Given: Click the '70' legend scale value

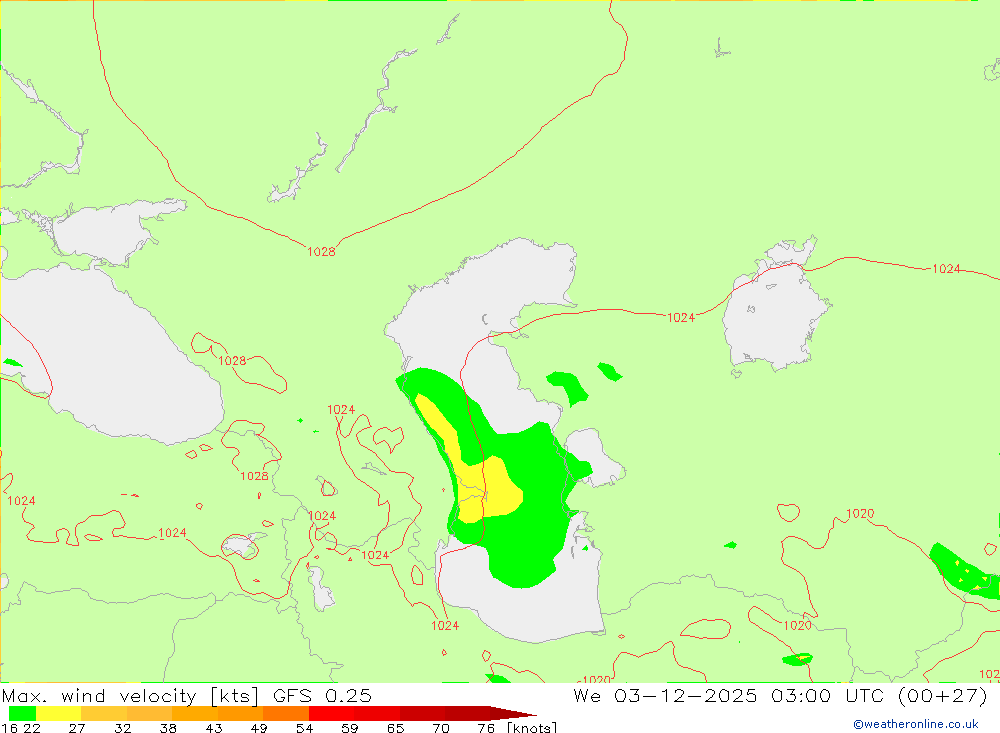Looking at the screenshot, I should tap(441, 728).
